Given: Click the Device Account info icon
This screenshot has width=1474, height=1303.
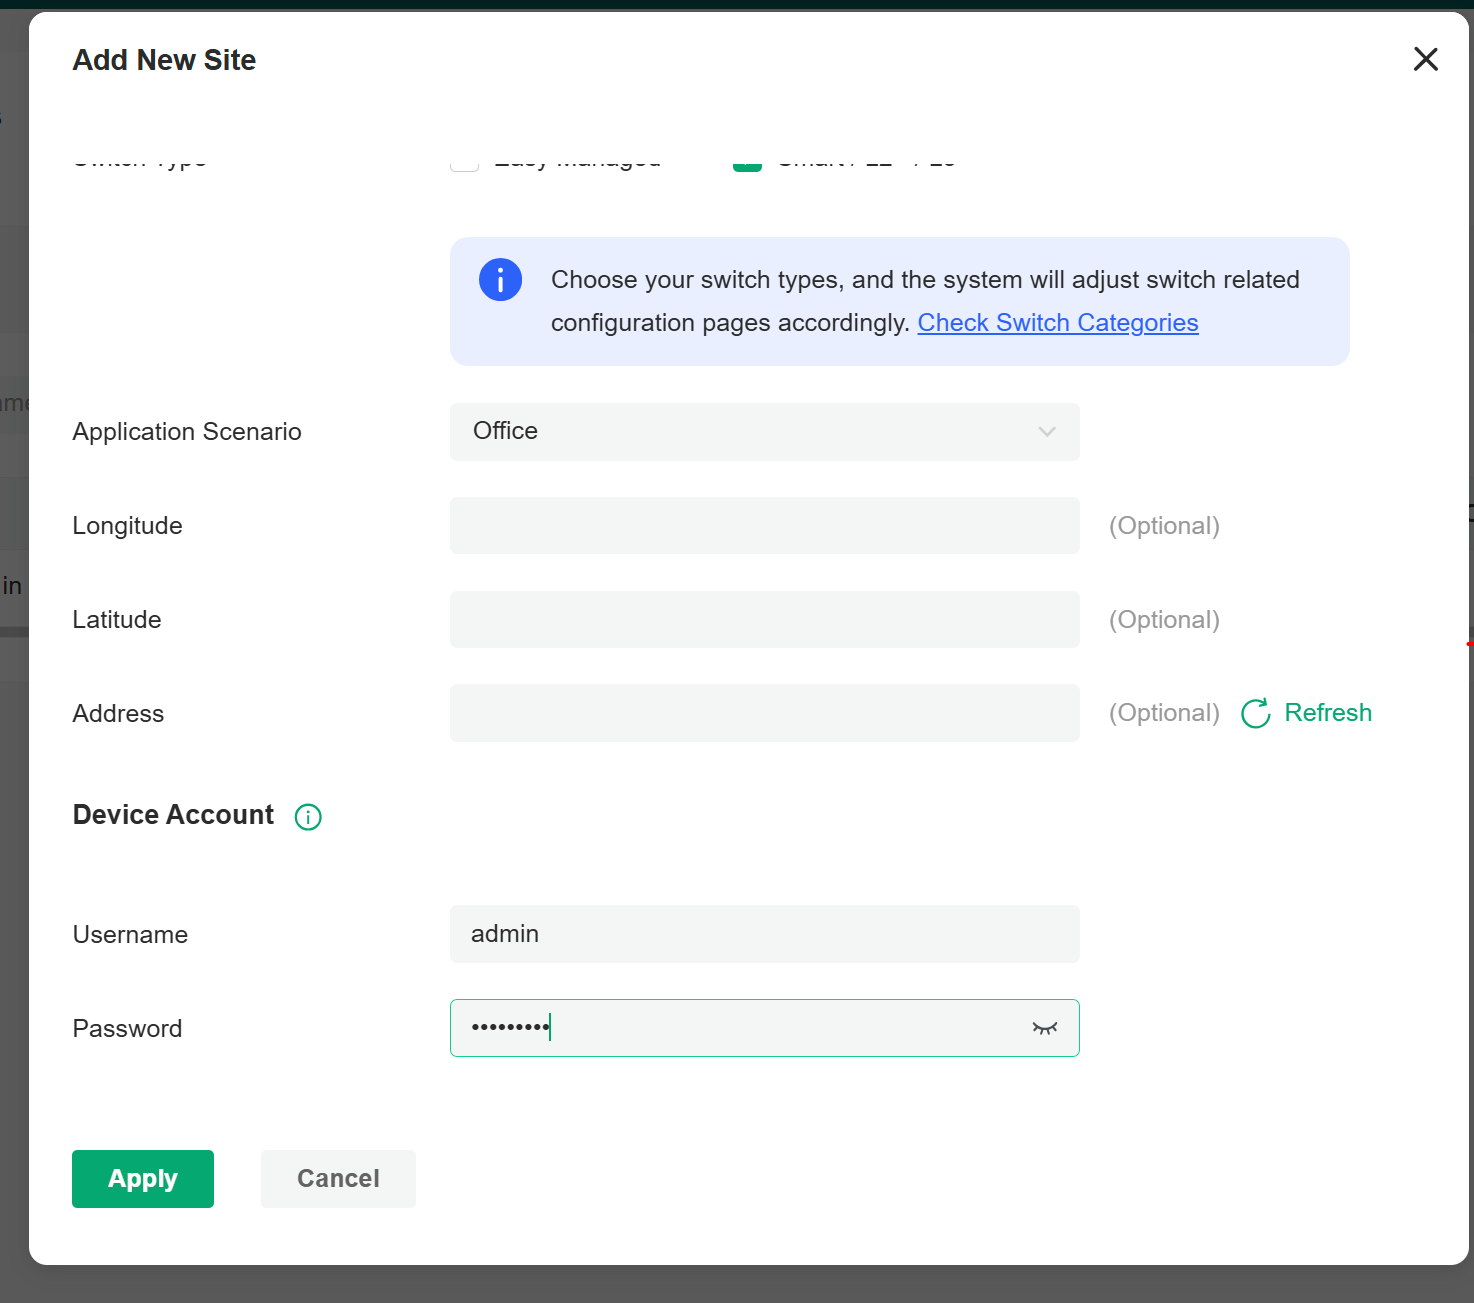Looking at the screenshot, I should (x=308, y=817).
